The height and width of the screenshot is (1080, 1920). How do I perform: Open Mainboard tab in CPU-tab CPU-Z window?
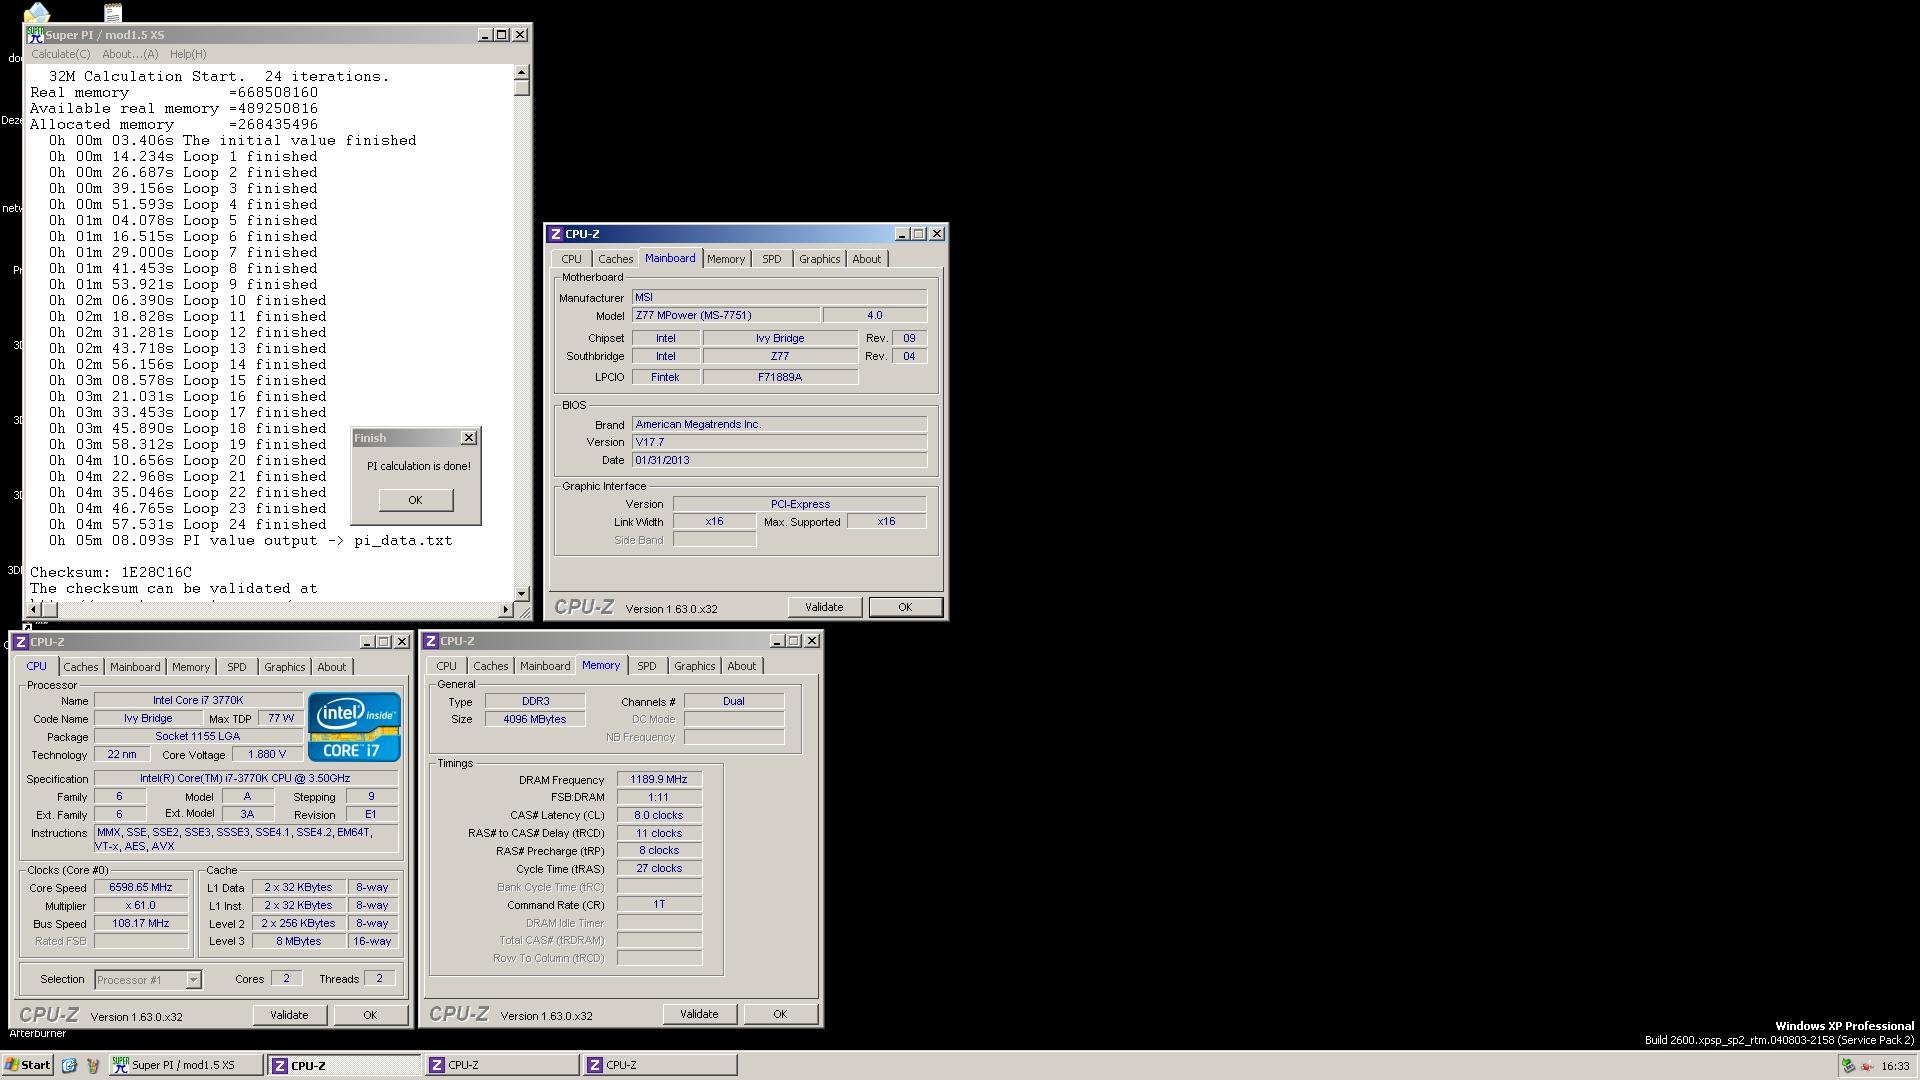[135, 667]
